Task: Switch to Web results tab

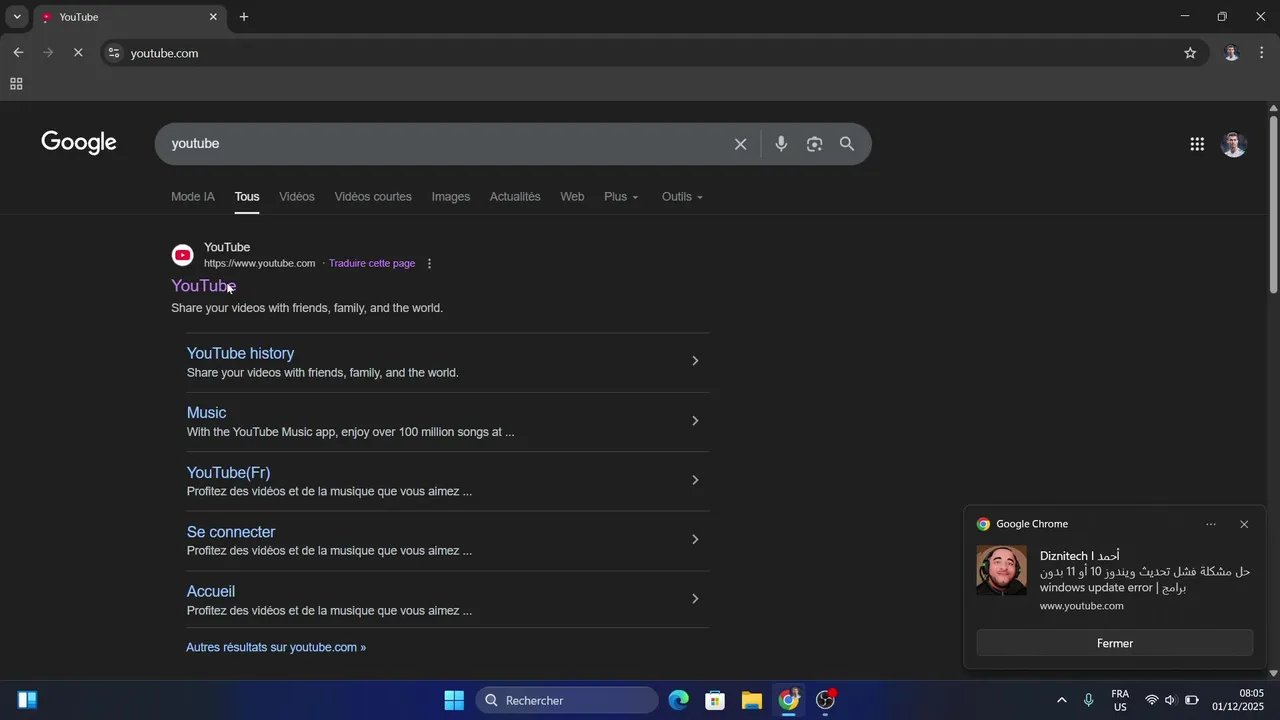Action: pyautogui.click(x=572, y=197)
